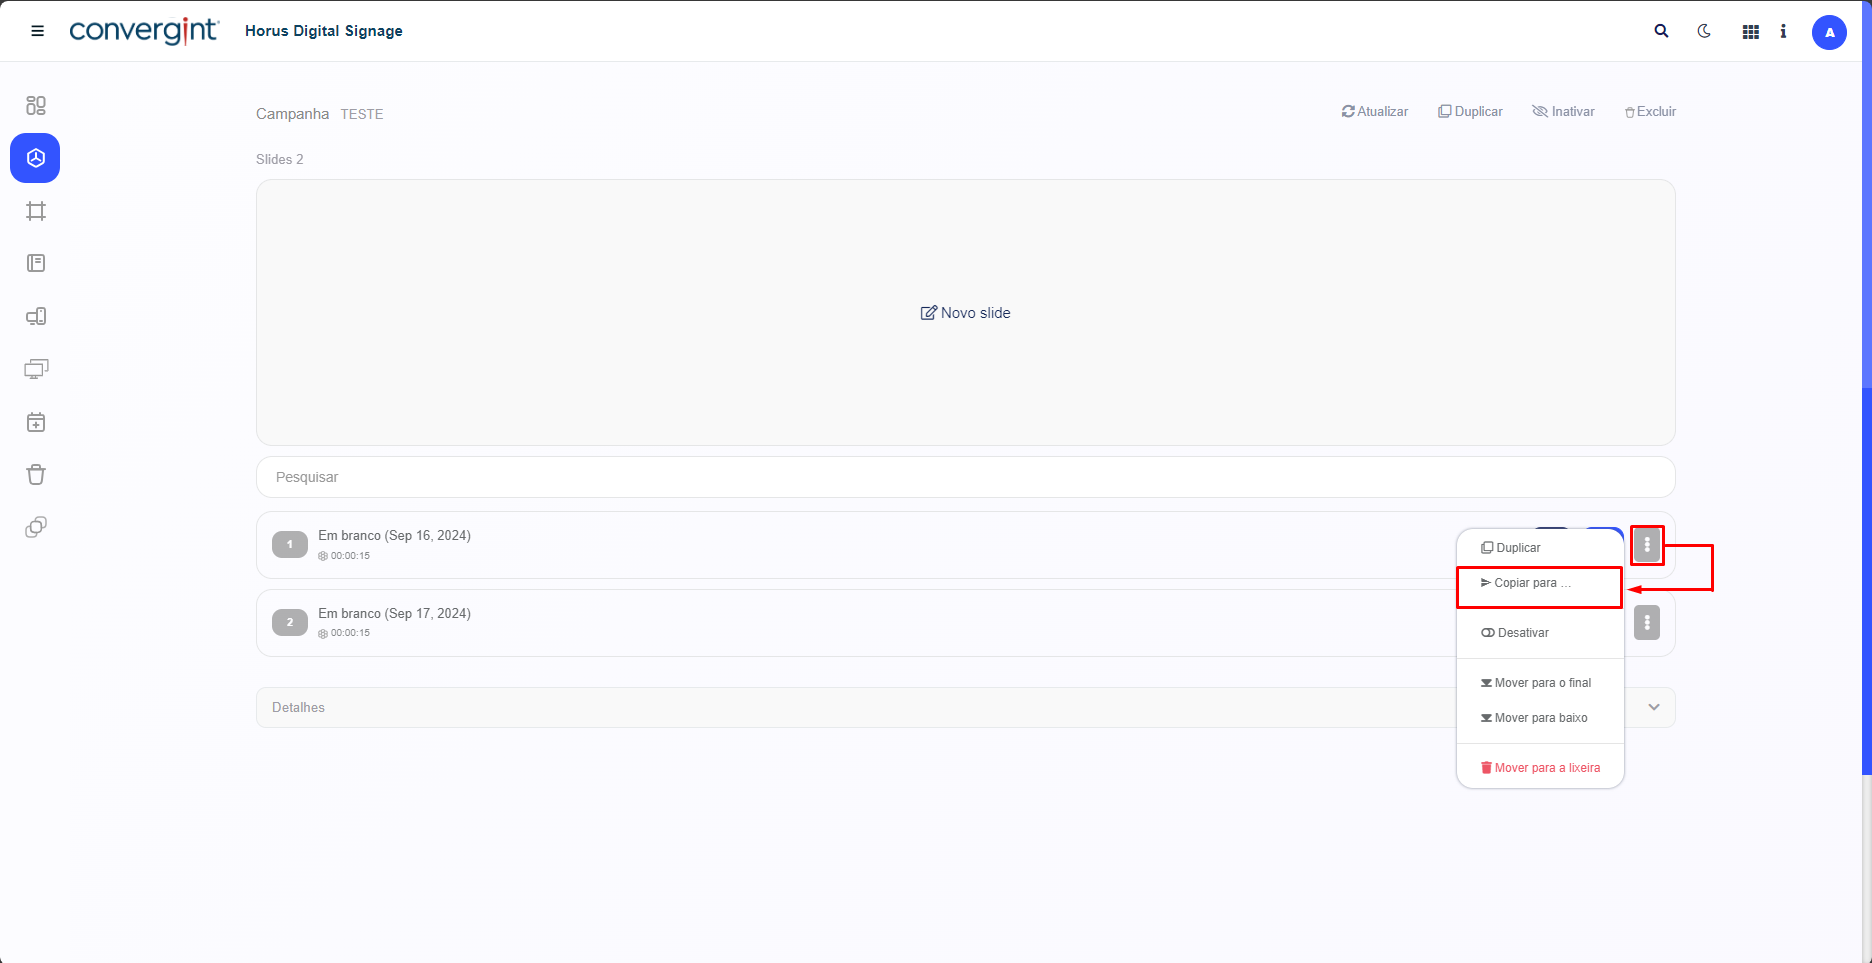Open three-dot menu for slide 2

(1647, 623)
